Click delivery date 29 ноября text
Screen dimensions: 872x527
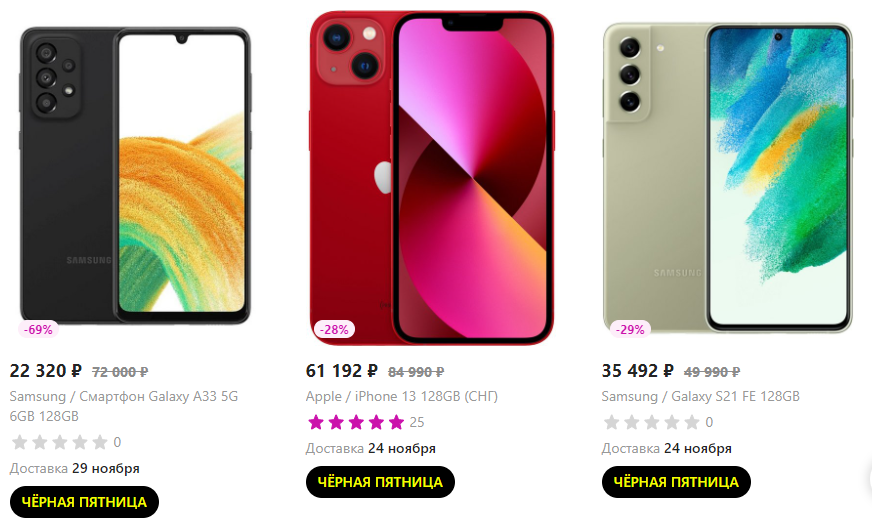(x=106, y=469)
